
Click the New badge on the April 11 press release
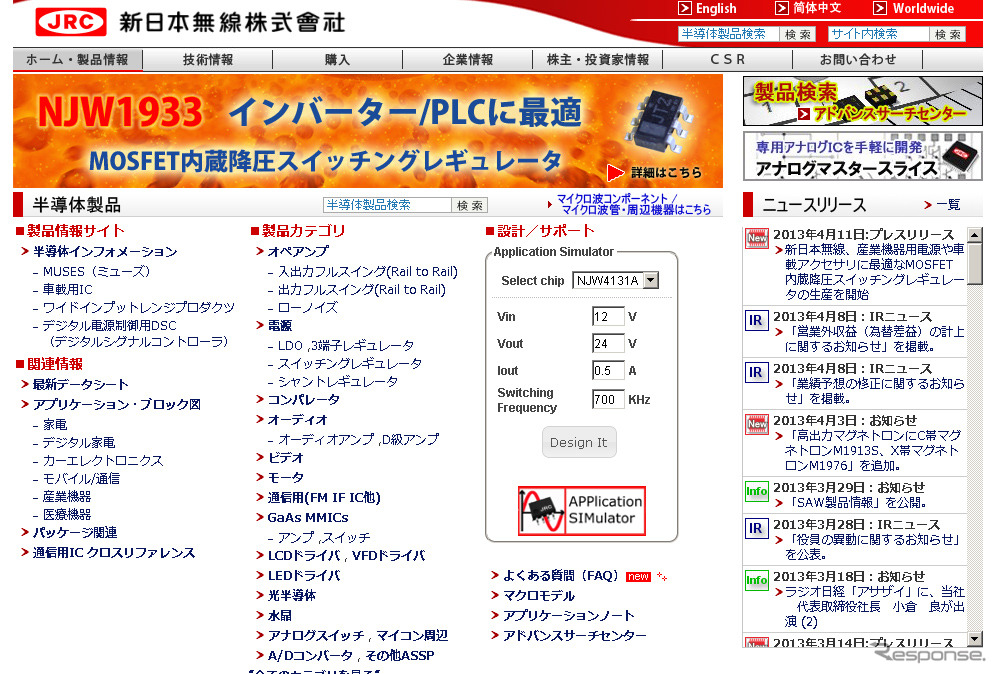click(x=756, y=240)
